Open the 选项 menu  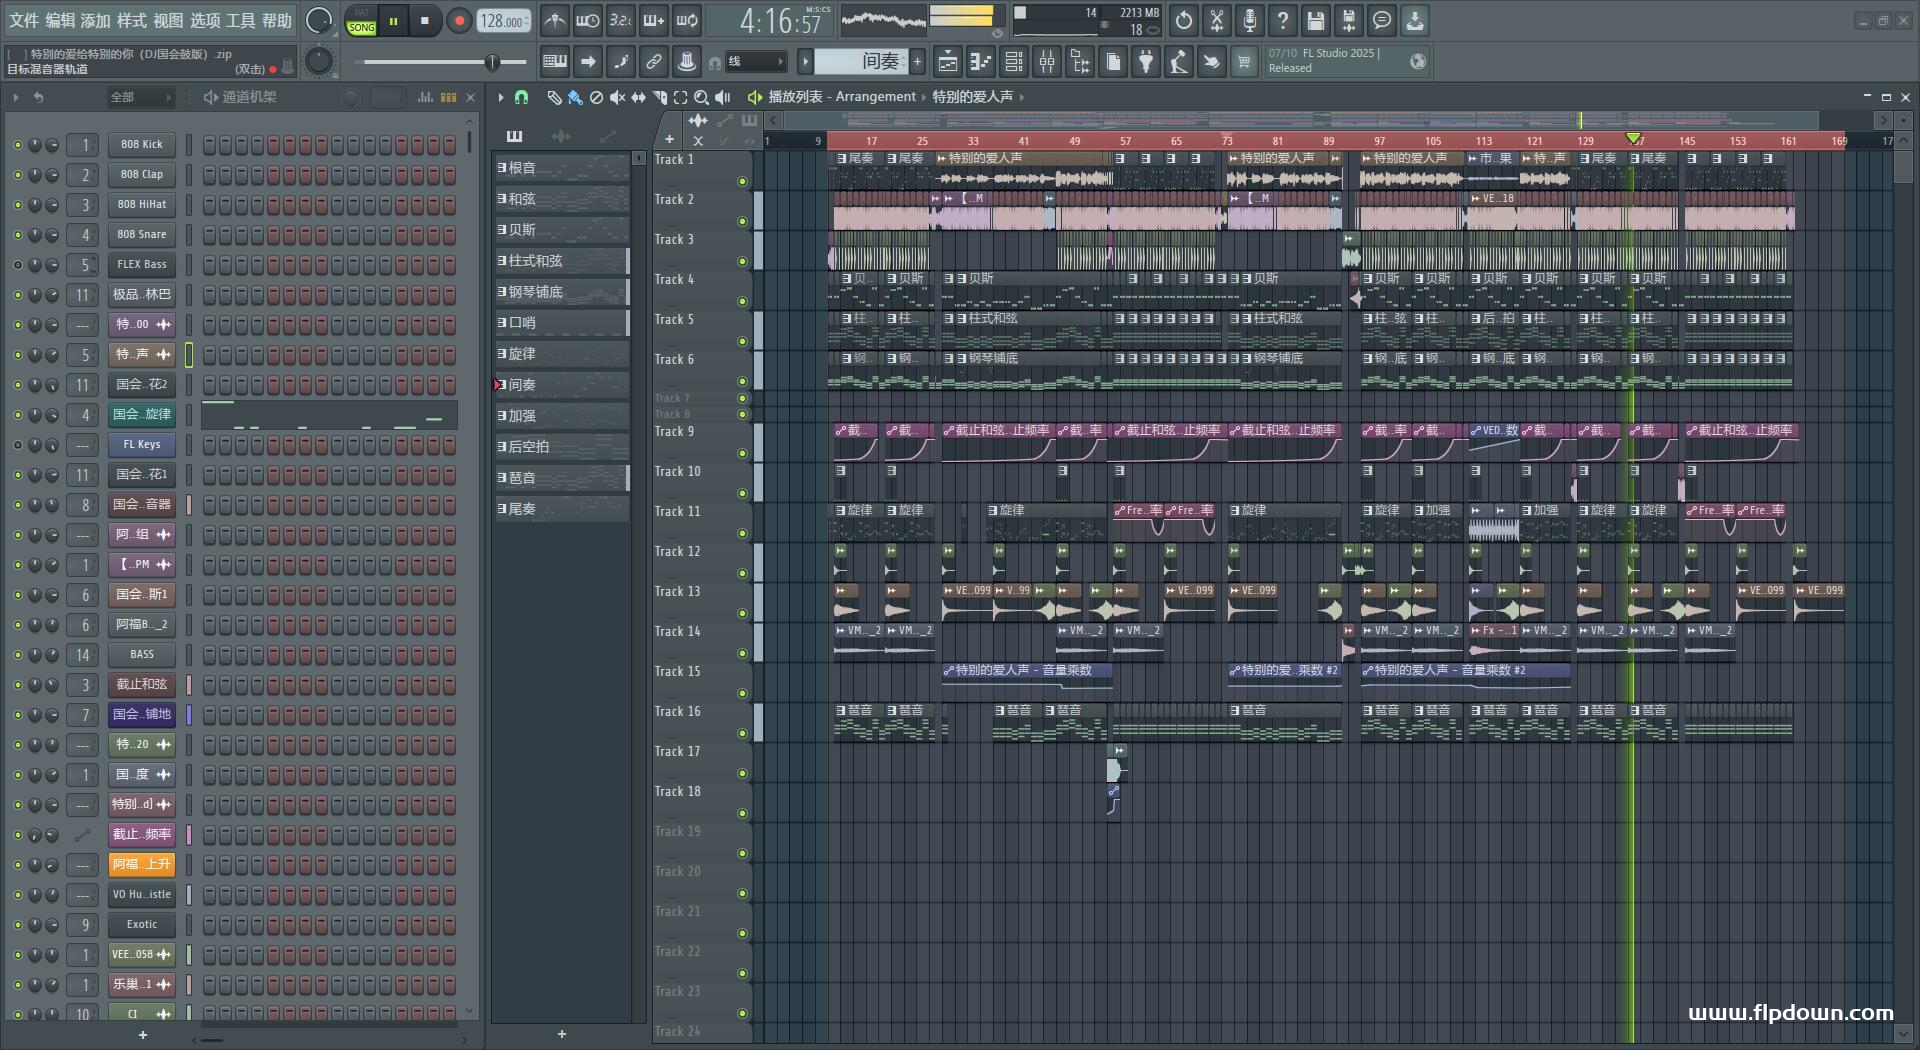click(205, 20)
